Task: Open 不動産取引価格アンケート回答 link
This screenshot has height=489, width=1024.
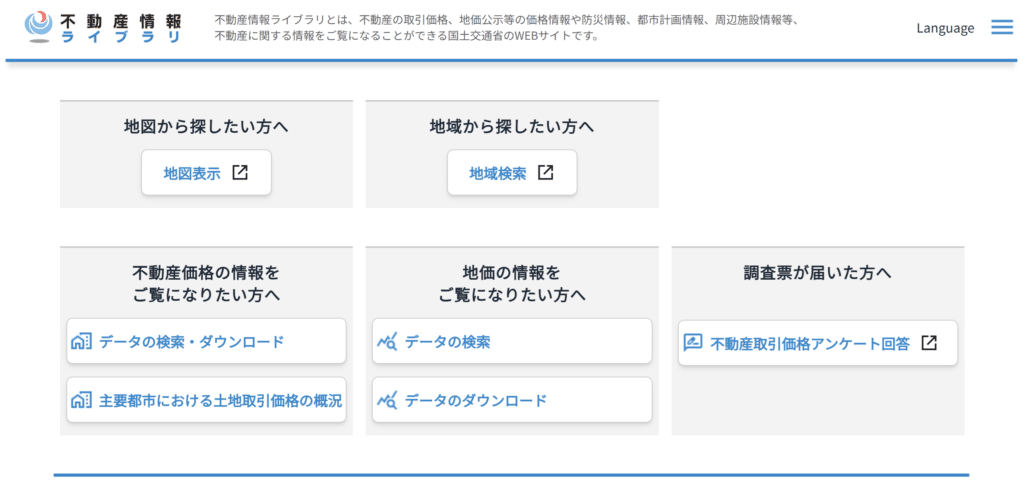Action: coord(810,344)
